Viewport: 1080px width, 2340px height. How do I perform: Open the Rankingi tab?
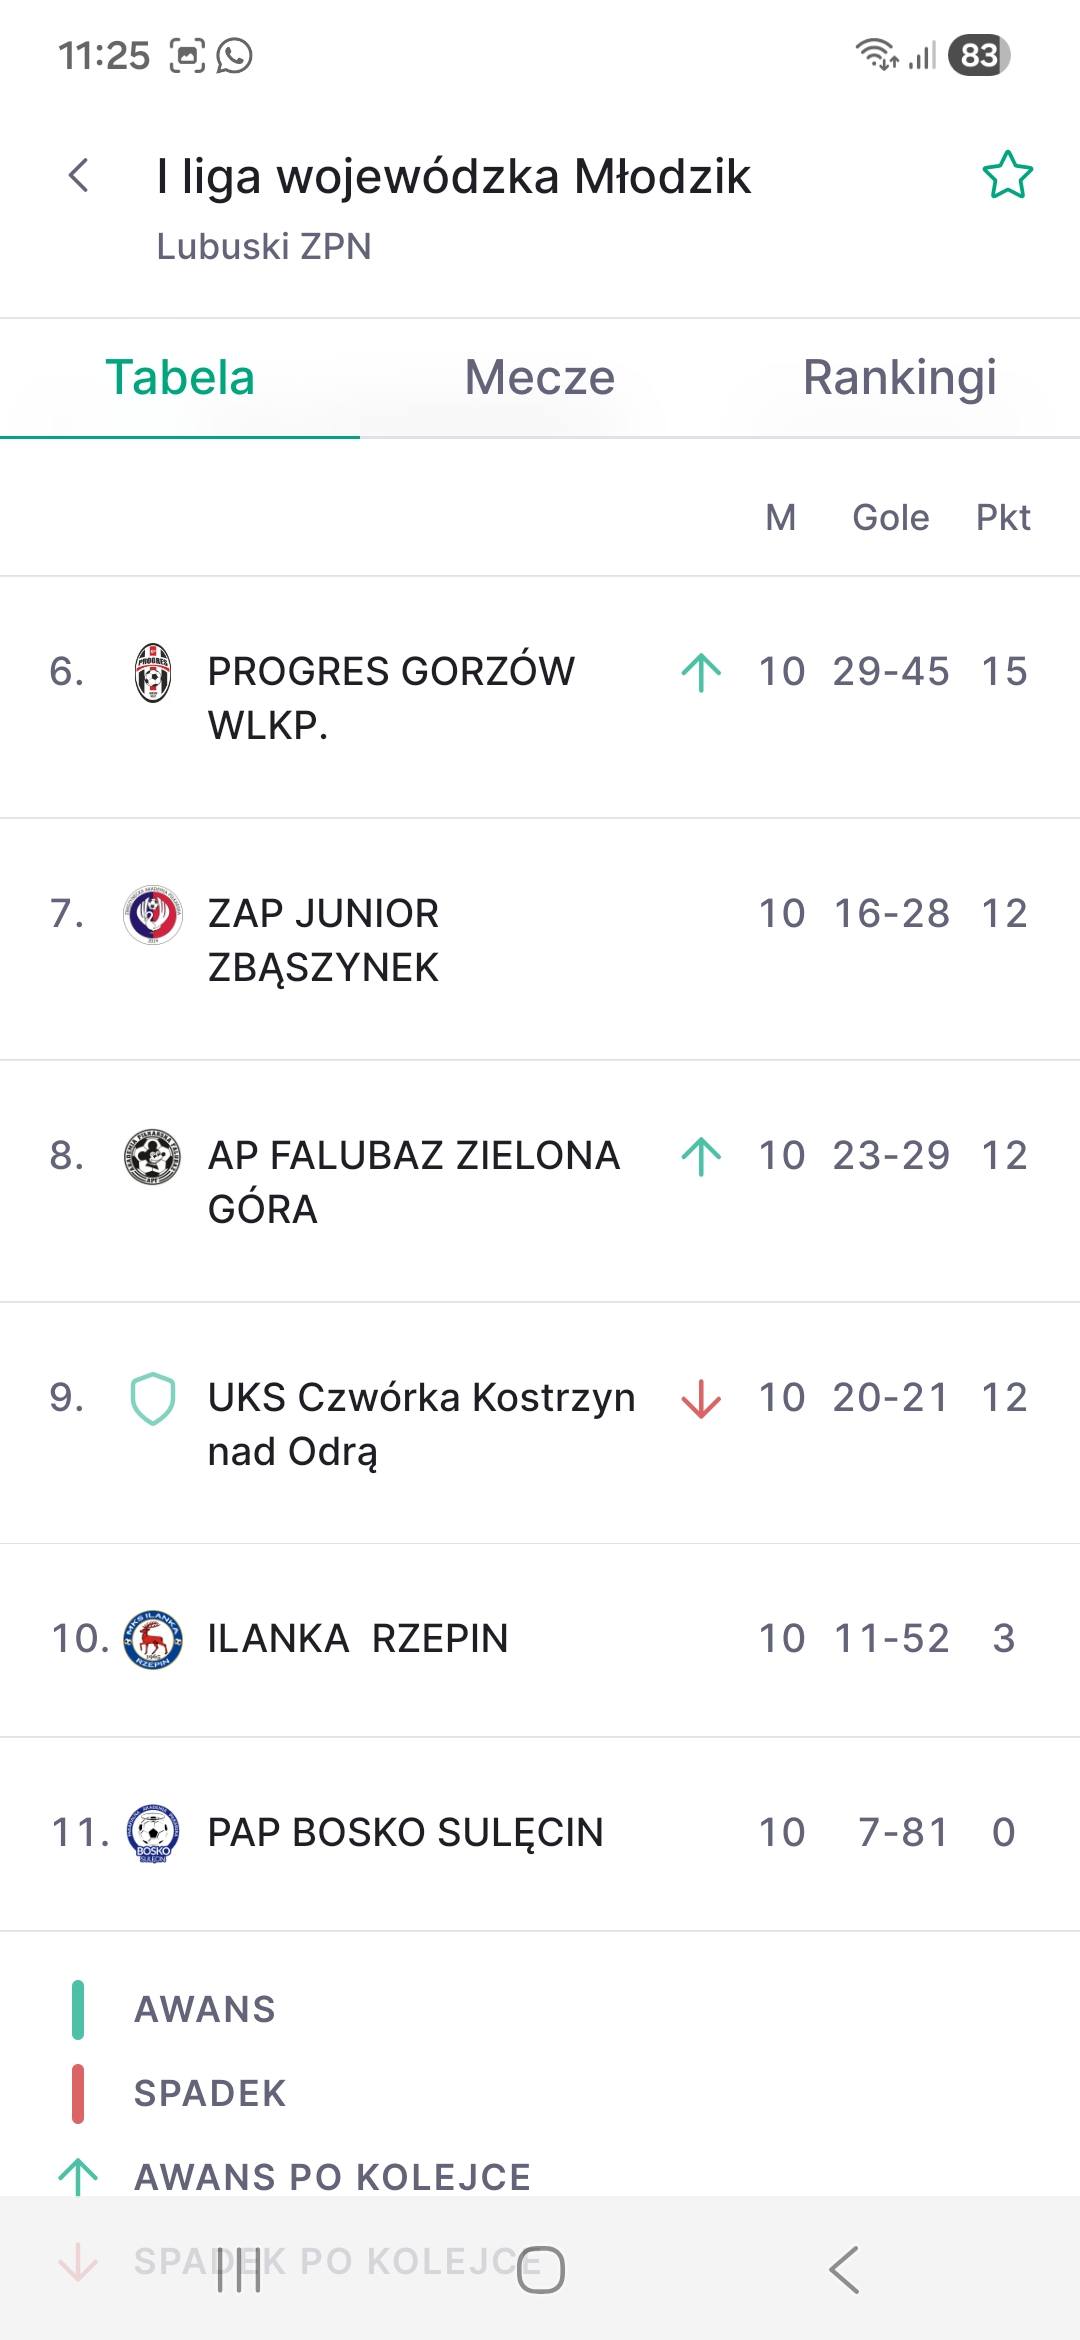pyautogui.click(x=900, y=378)
